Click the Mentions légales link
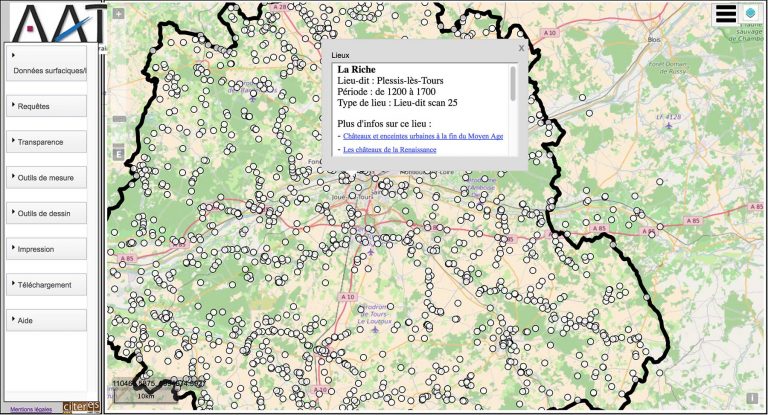The image size is (768, 415). pos(31,409)
